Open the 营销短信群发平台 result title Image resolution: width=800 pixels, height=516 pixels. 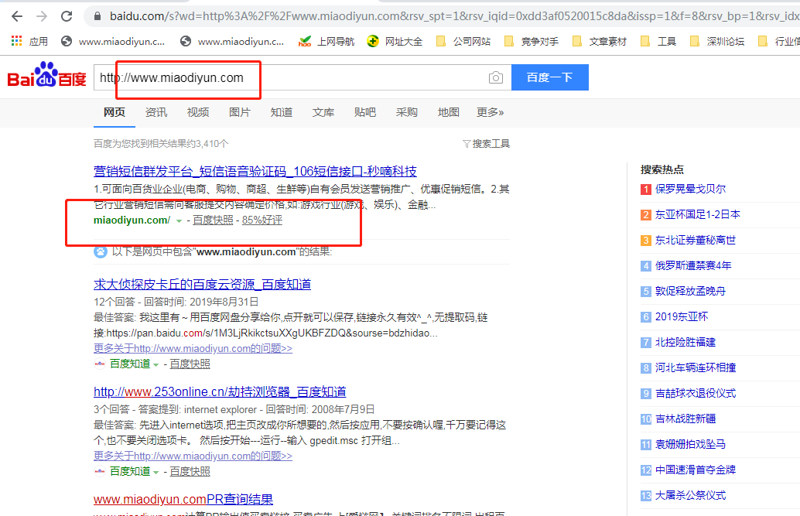pos(255,171)
